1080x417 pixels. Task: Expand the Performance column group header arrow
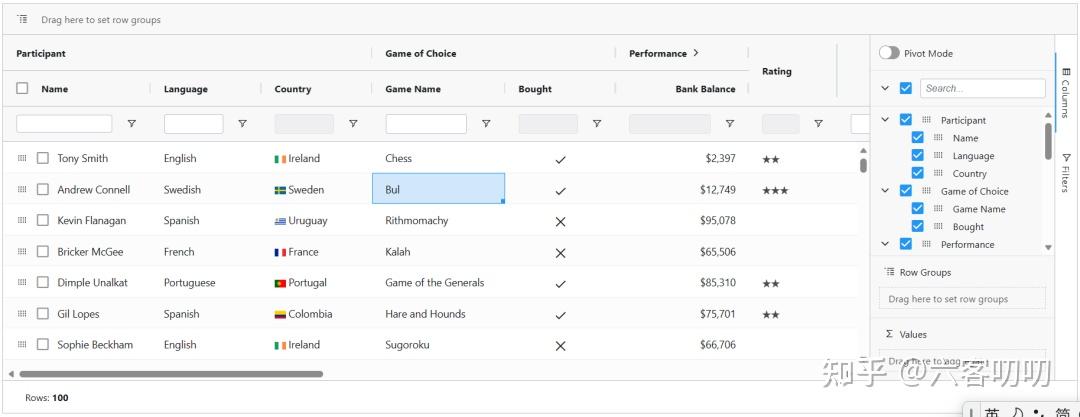coord(696,53)
